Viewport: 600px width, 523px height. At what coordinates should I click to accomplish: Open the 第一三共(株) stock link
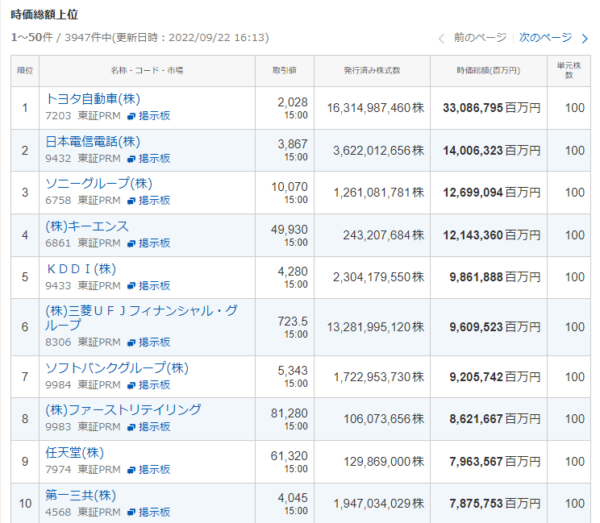(x=81, y=495)
